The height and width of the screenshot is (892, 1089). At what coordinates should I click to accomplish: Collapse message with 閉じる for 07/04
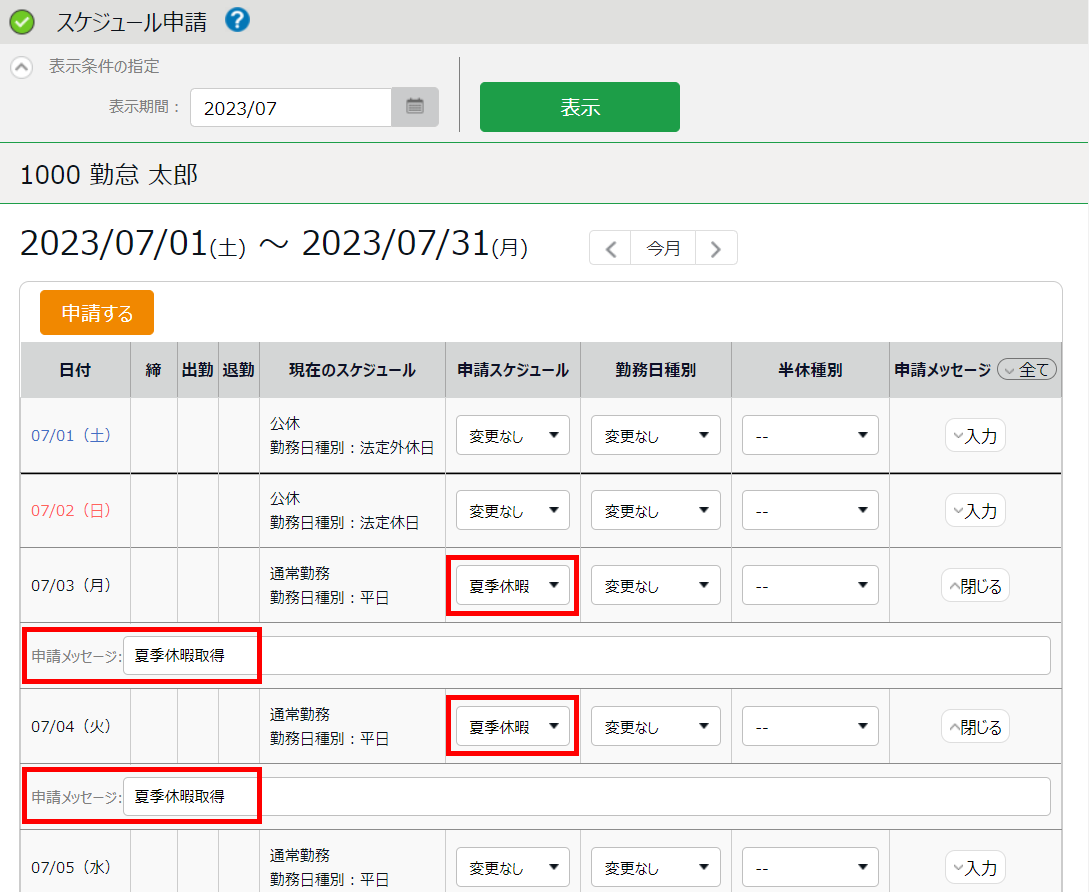click(975, 727)
